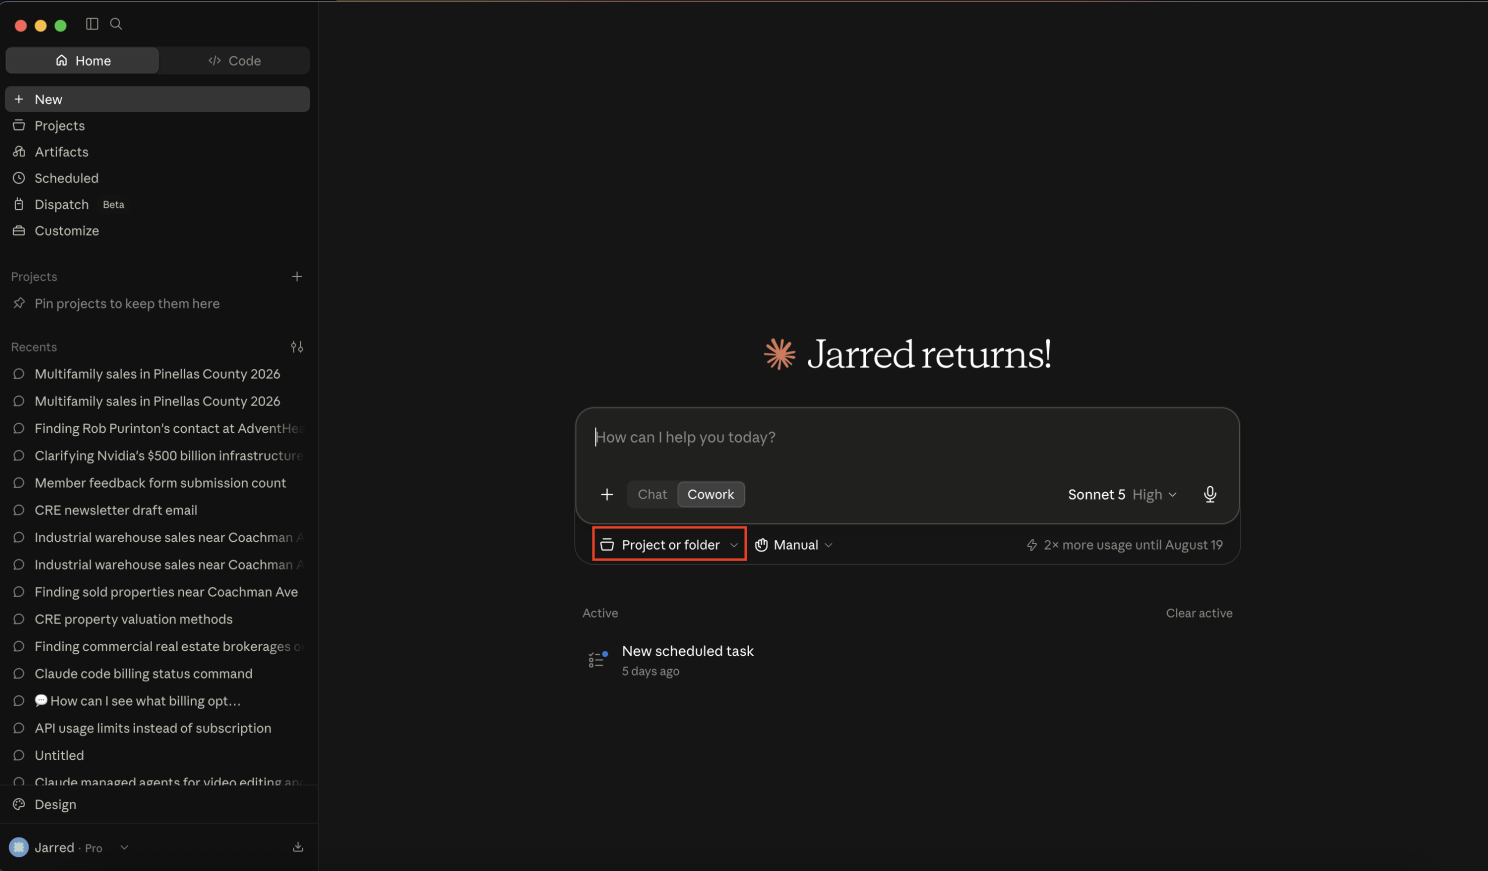
Task: Open the Artifacts sidebar item
Action: (x=158, y=152)
